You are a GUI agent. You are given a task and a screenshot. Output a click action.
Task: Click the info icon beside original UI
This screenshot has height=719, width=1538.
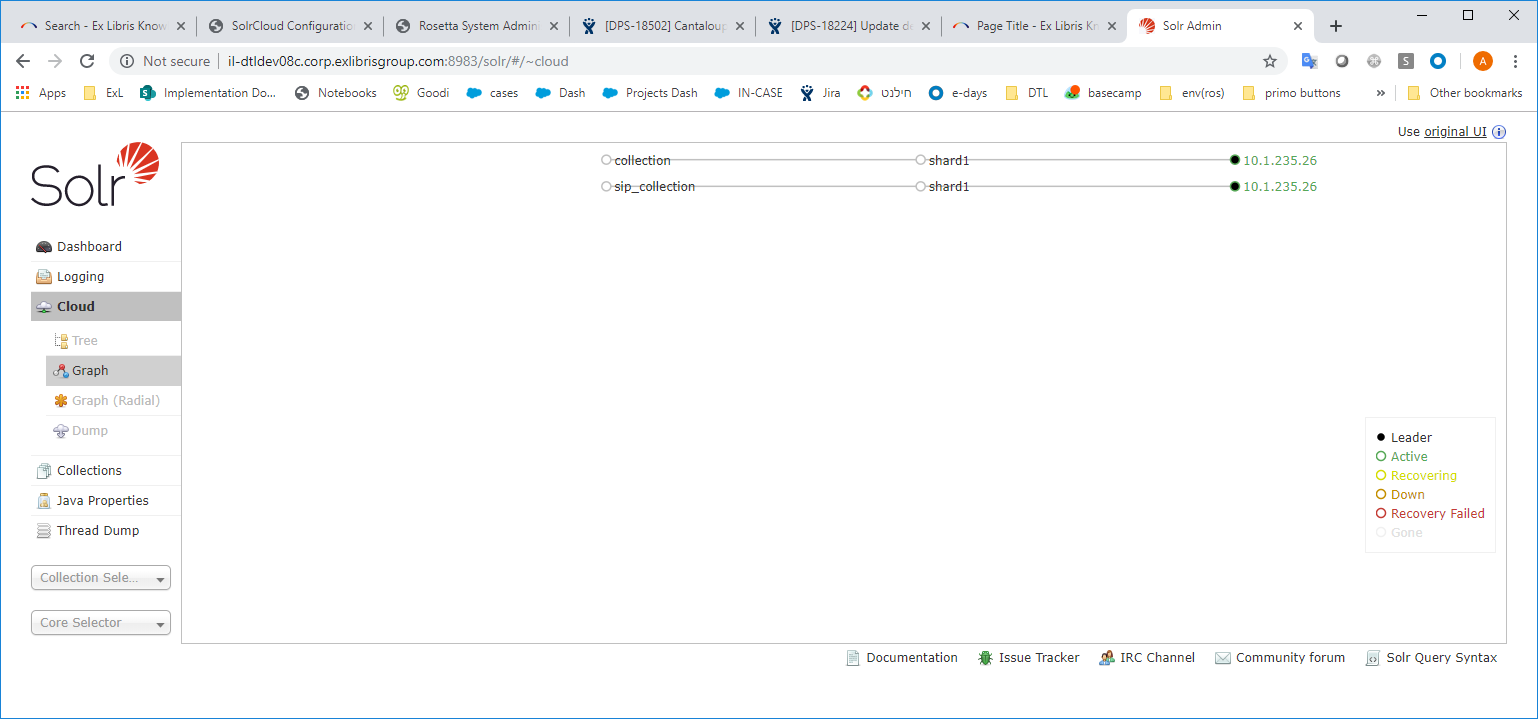coord(1499,132)
